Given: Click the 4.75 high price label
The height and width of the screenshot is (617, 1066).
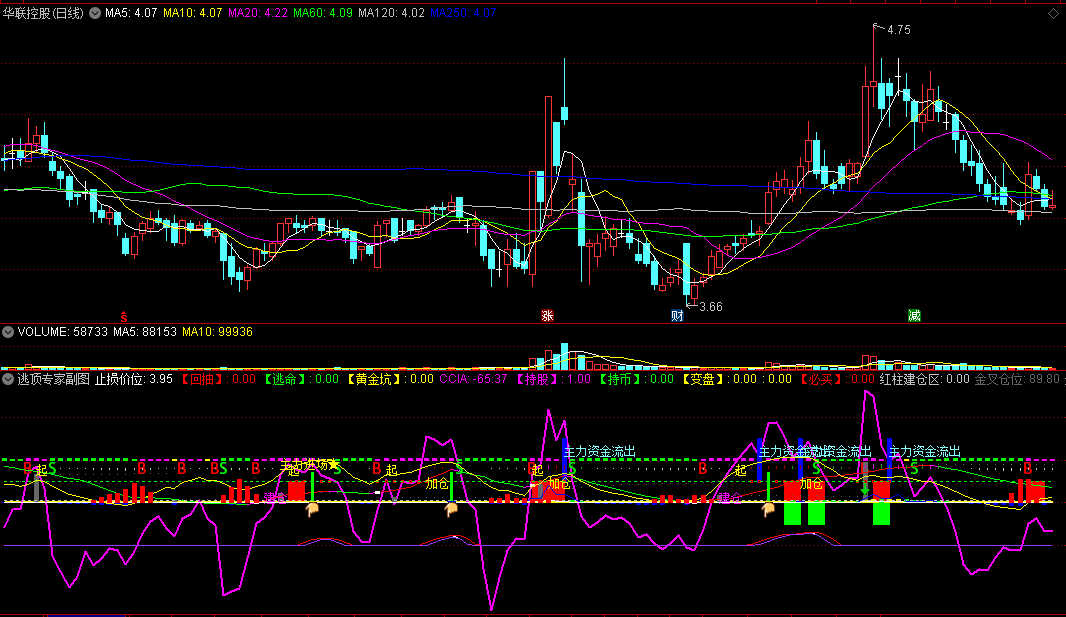Looking at the screenshot, I should point(899,30).
